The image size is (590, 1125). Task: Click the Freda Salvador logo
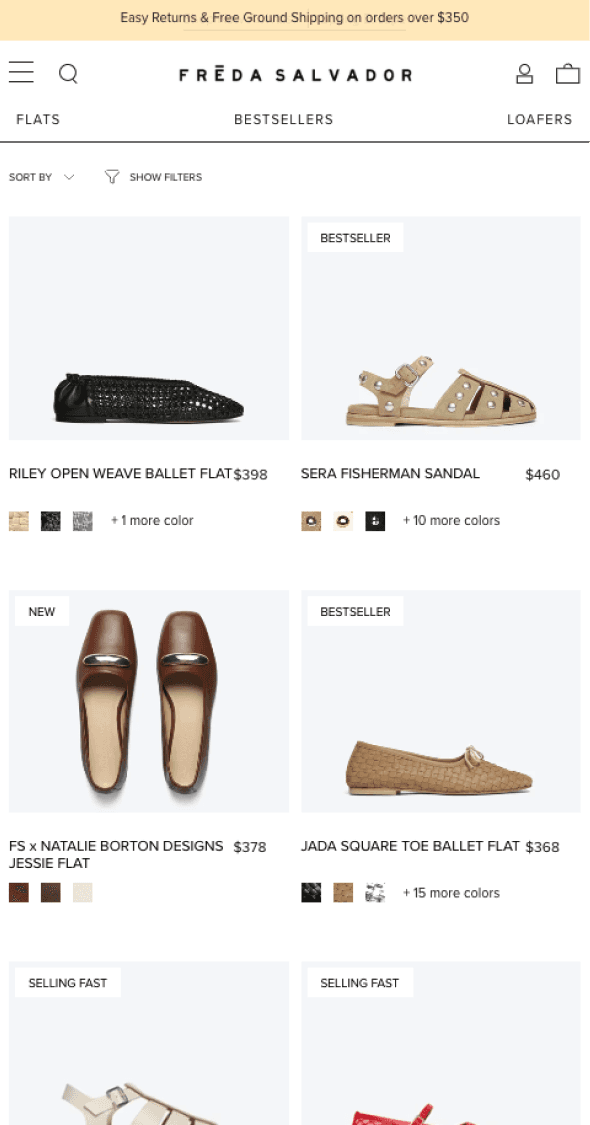[295, 73]
